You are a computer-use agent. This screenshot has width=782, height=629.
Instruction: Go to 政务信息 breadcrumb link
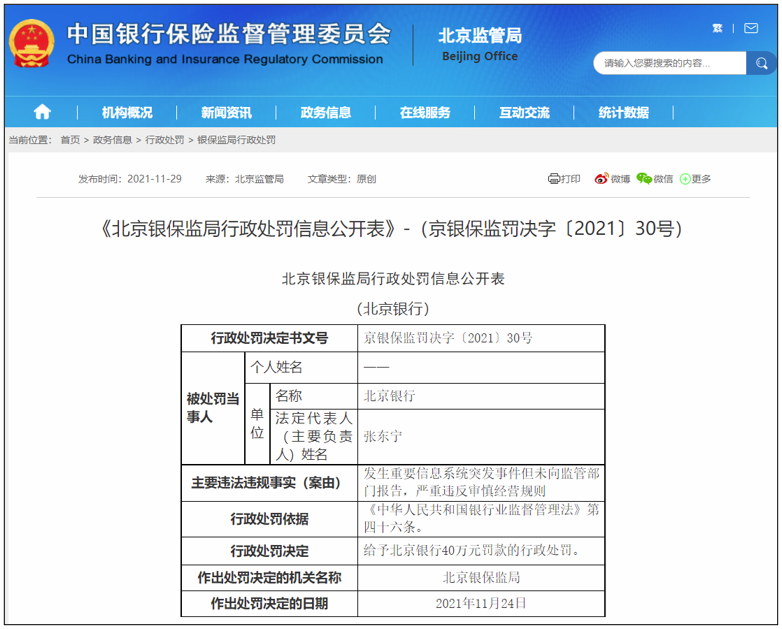point(112,140)
